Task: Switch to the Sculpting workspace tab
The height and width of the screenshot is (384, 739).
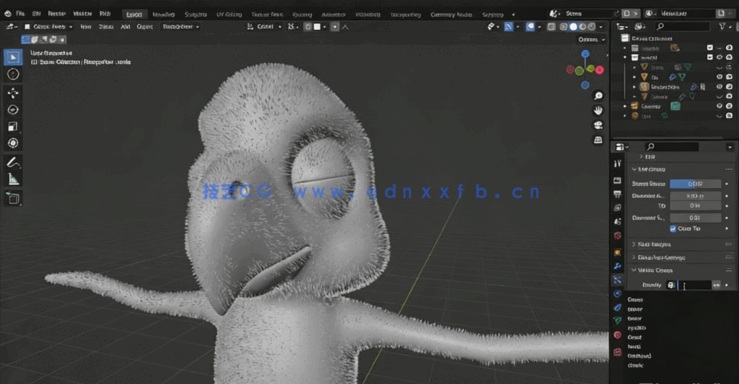Action: 195,15
